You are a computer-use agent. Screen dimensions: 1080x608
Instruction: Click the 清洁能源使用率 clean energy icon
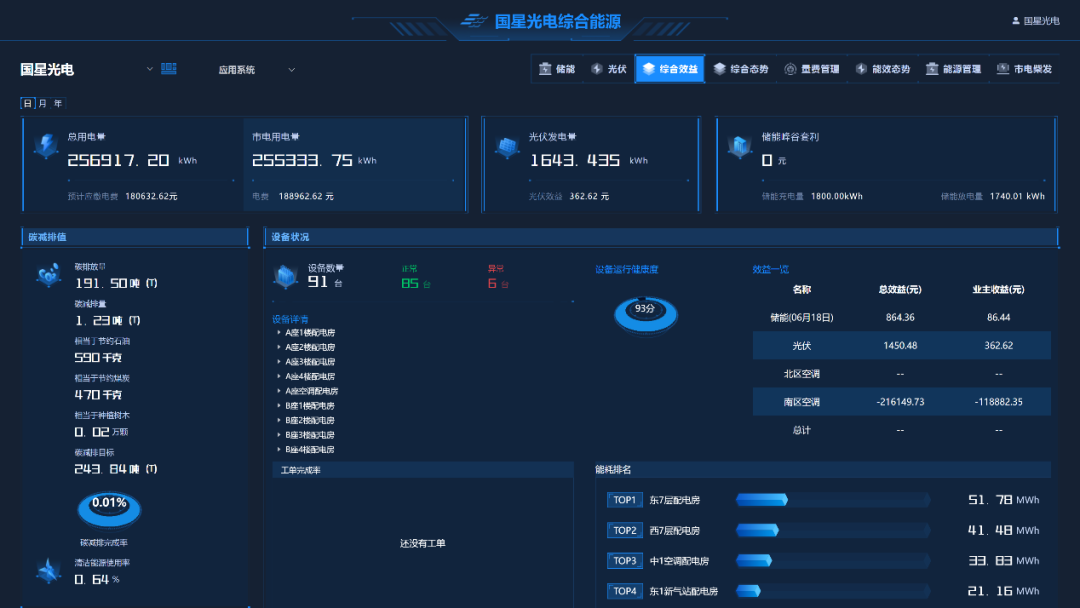click(x=48, y=570)
